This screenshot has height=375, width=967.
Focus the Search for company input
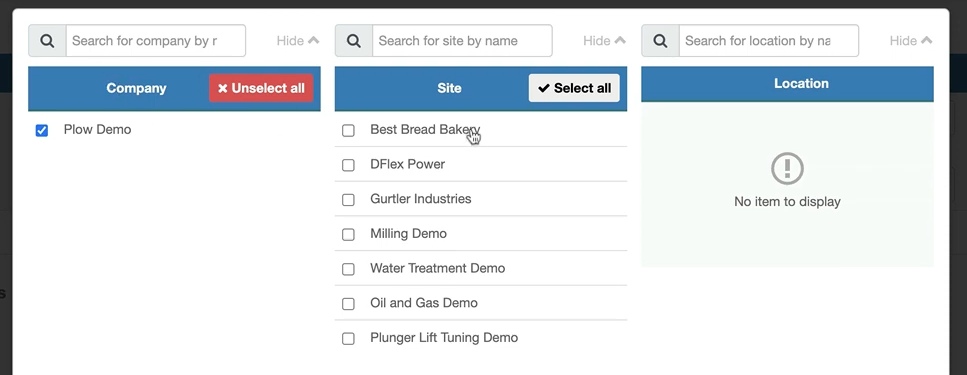click(156, 41)
